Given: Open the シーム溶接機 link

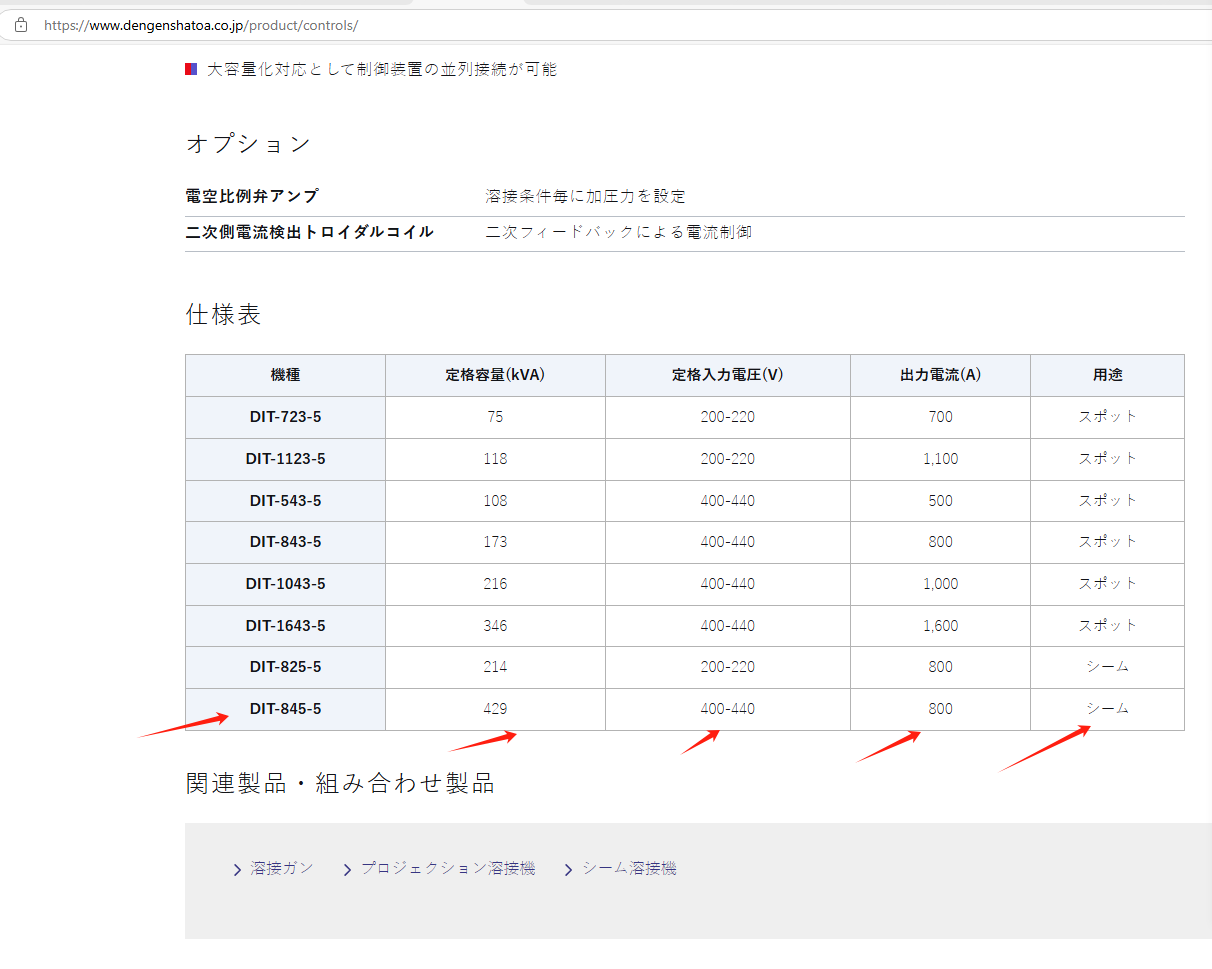Looking at the screenshot, I should tap(631, 868).
